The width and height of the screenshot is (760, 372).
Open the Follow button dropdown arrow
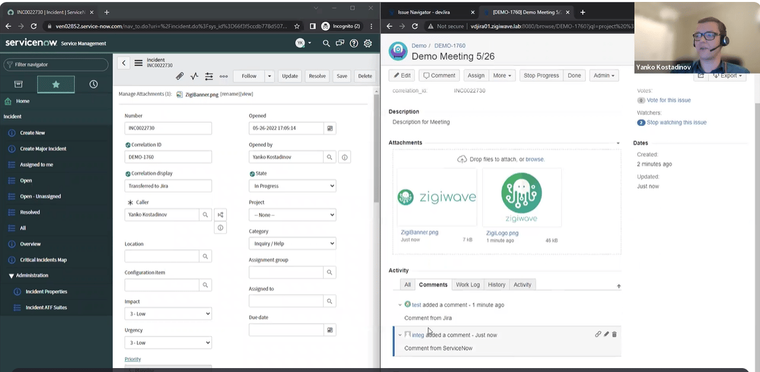270,76
